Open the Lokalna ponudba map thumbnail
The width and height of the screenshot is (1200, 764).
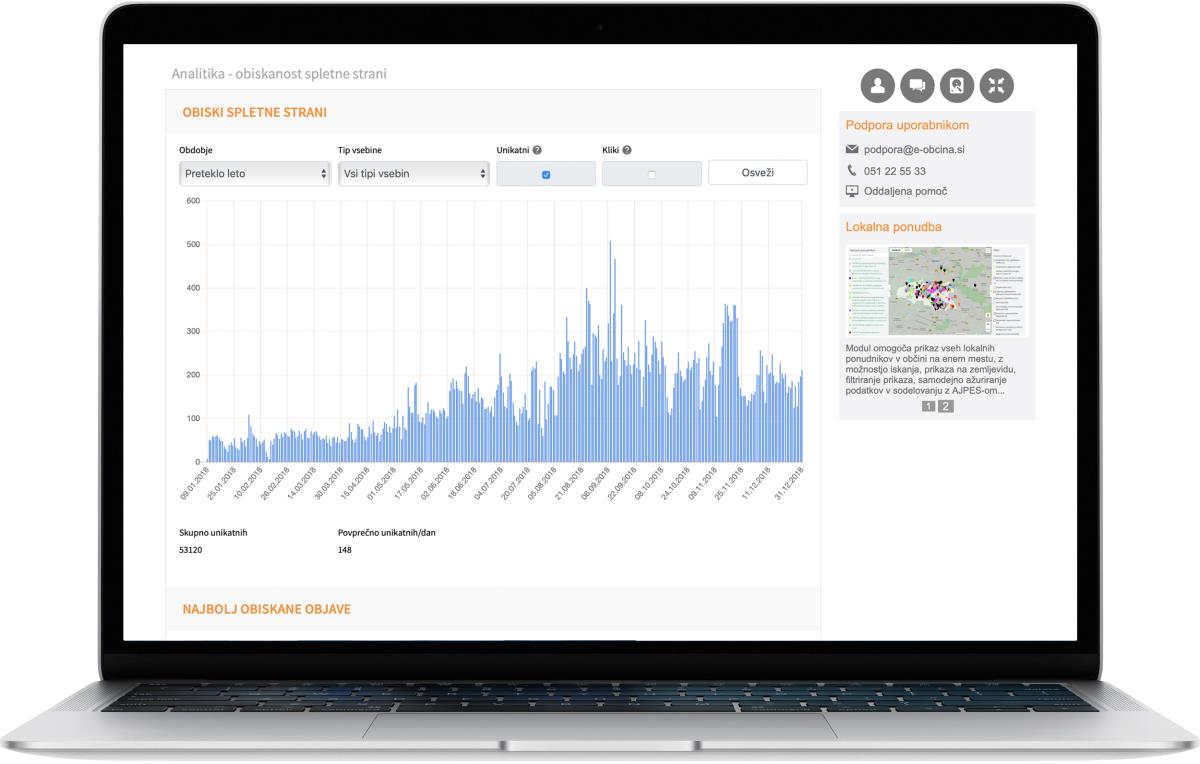(x=936, y=290)
